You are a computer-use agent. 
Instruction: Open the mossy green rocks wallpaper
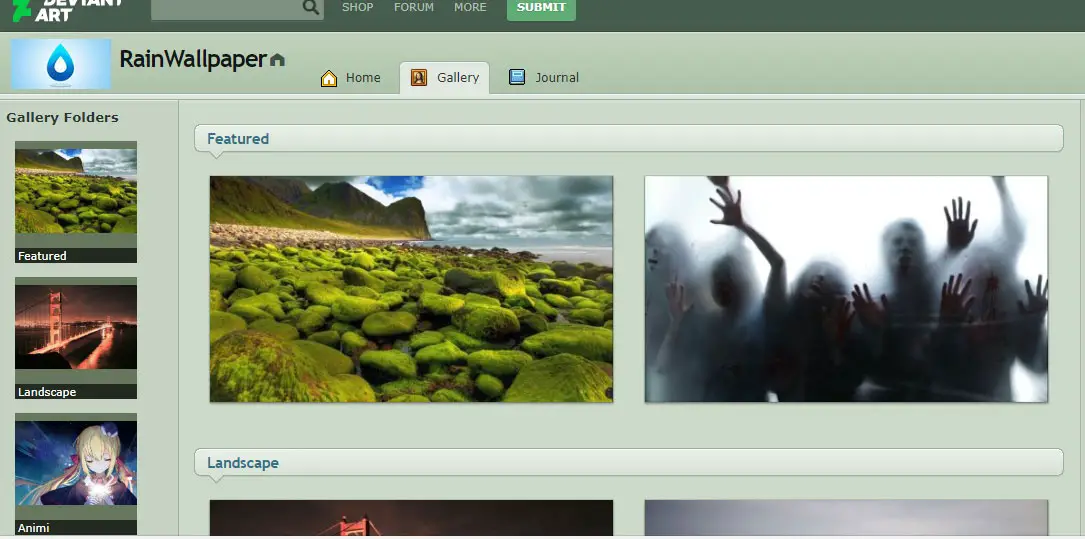[411, 289]
